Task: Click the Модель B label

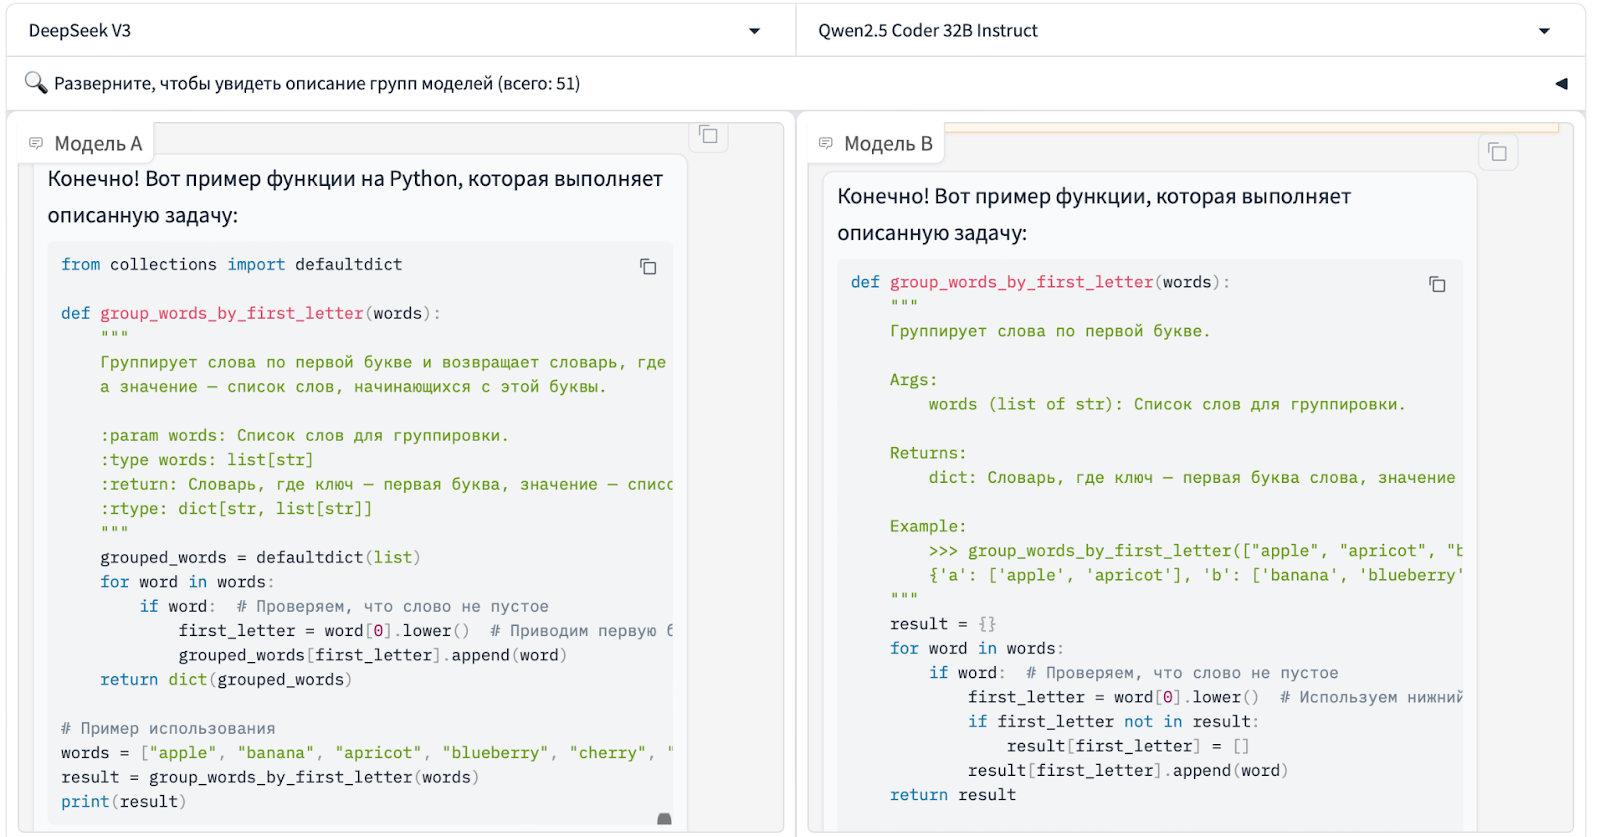Action: tap(888, 144)
